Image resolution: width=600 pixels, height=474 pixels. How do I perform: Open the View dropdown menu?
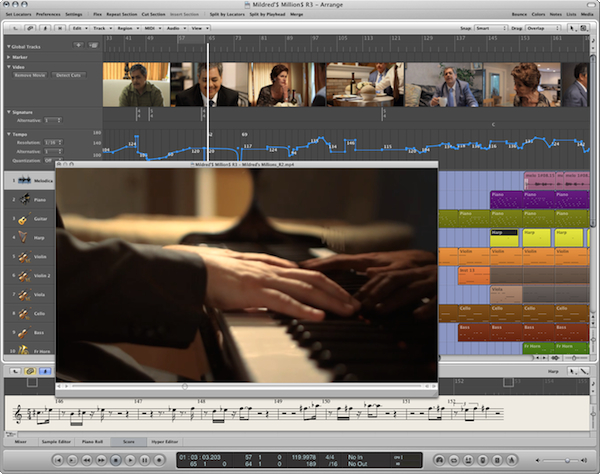pyautogui.click(x=199, y=28)
